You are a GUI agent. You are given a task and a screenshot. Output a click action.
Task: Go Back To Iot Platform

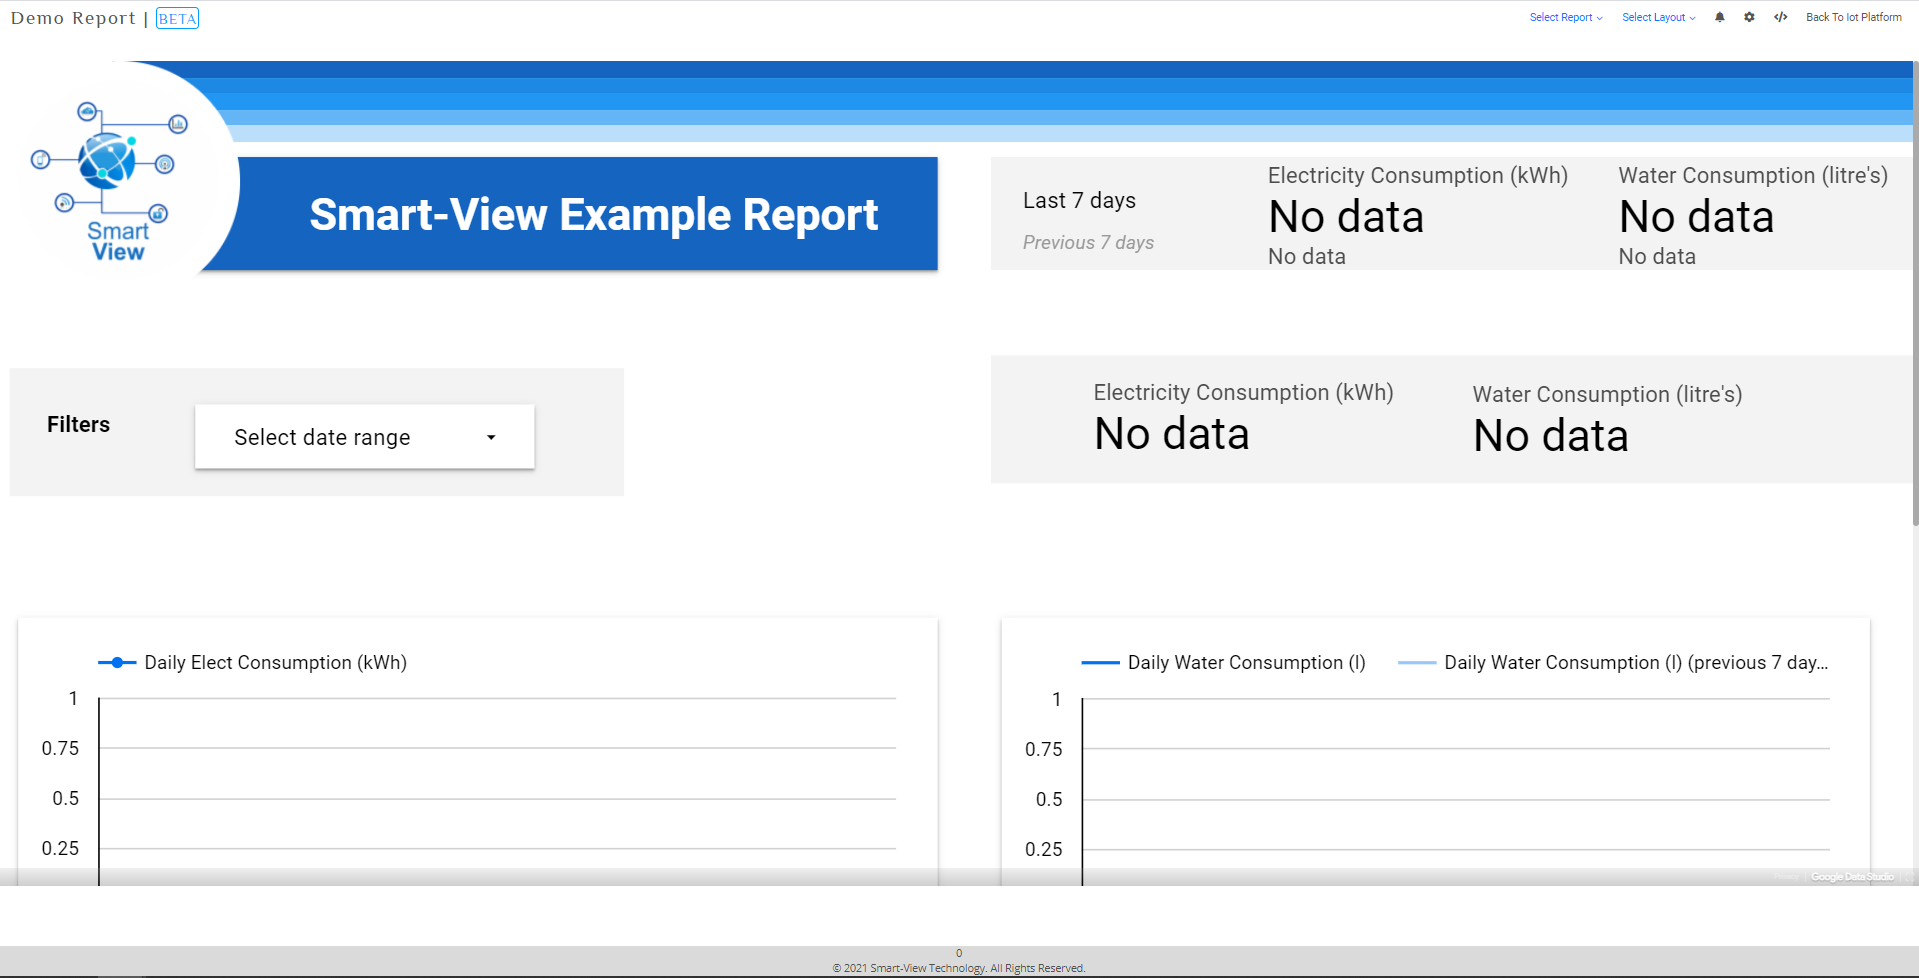1853,17
